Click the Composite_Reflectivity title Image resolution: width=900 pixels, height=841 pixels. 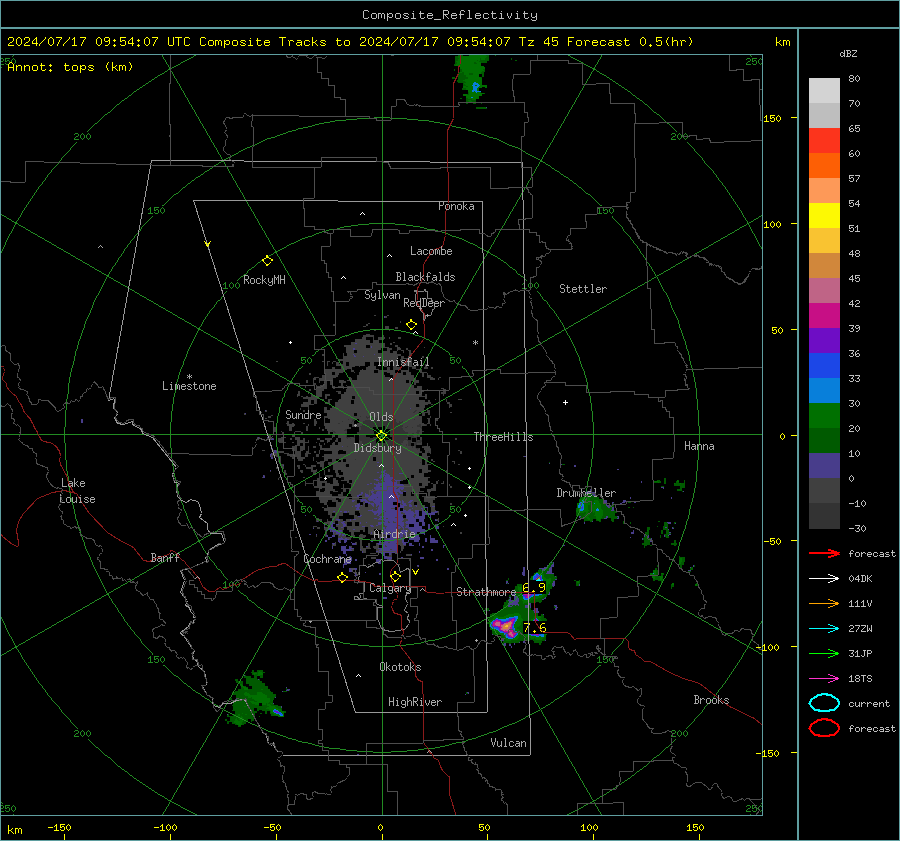(449, 15)
